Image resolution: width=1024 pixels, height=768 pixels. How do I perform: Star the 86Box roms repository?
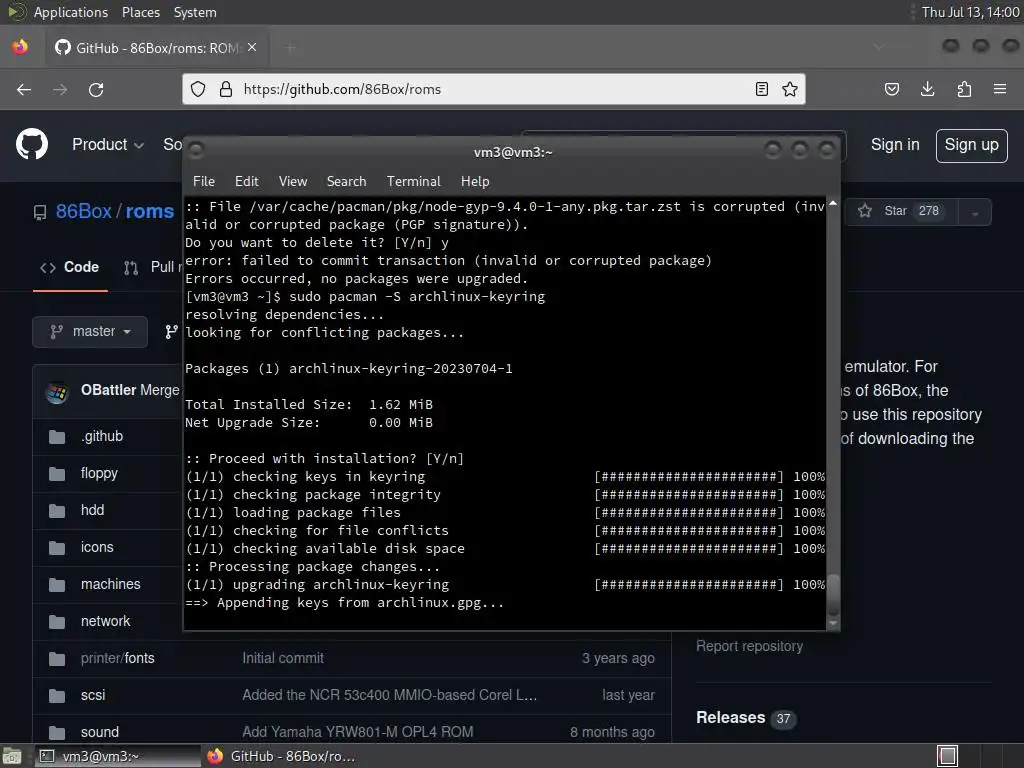[902, 212]
